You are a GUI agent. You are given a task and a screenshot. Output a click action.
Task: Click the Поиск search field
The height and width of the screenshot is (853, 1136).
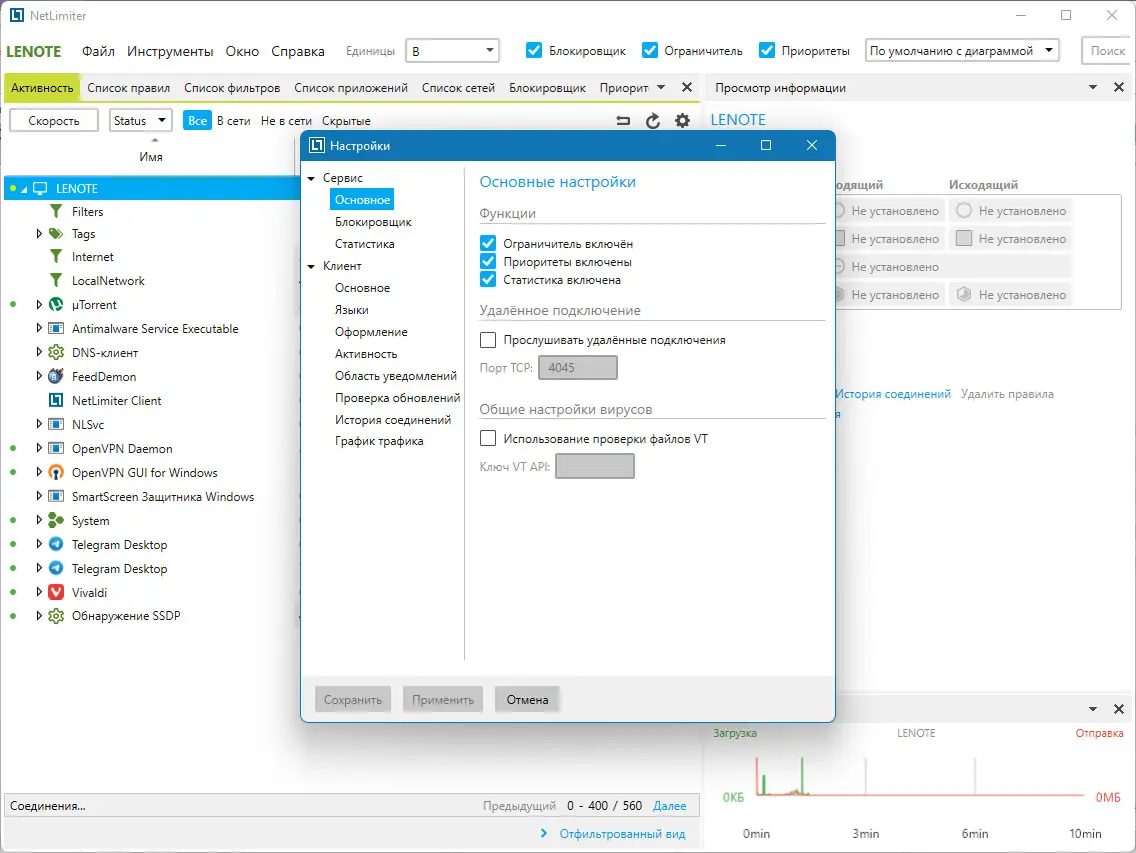(1108, 51)
